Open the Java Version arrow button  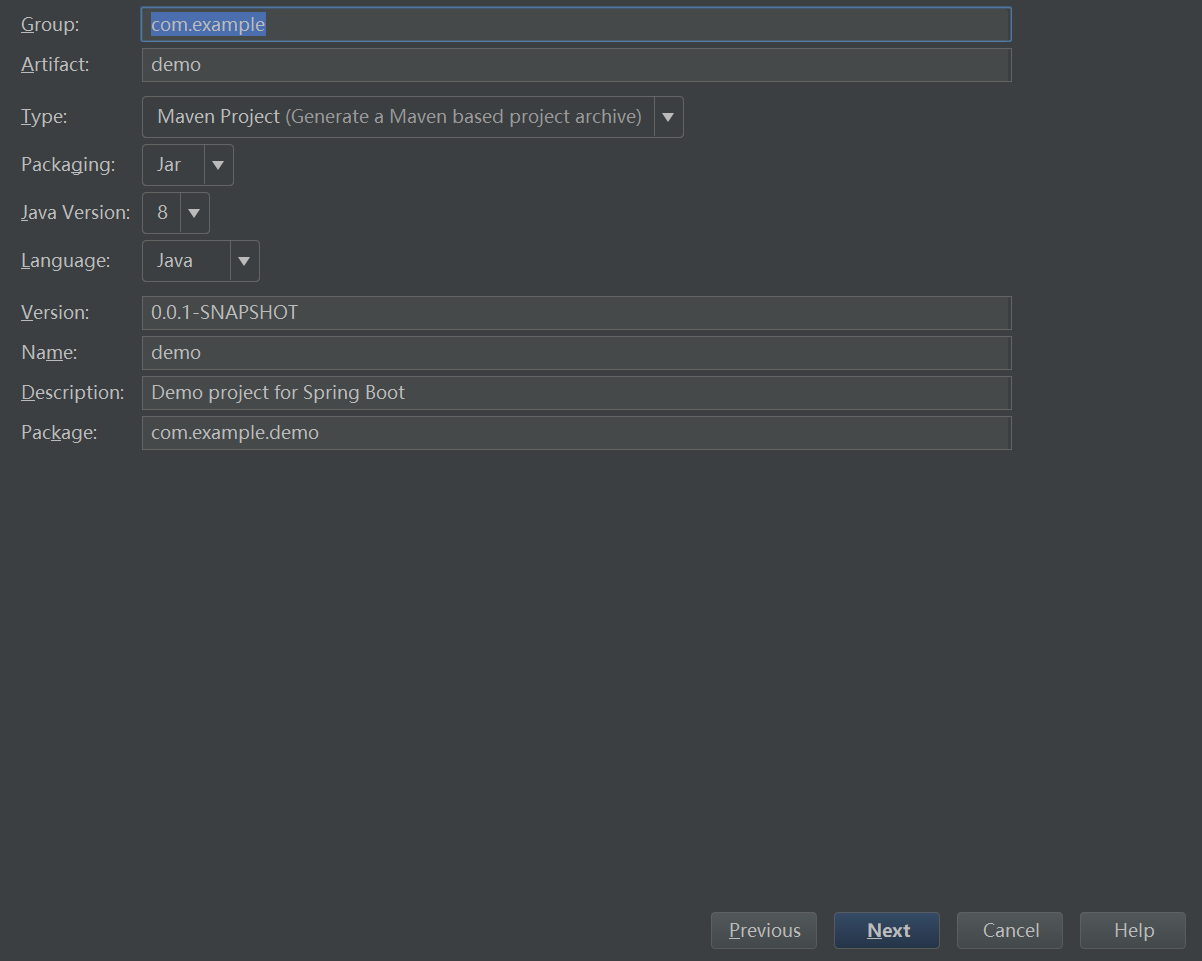(x=194, y=213)
